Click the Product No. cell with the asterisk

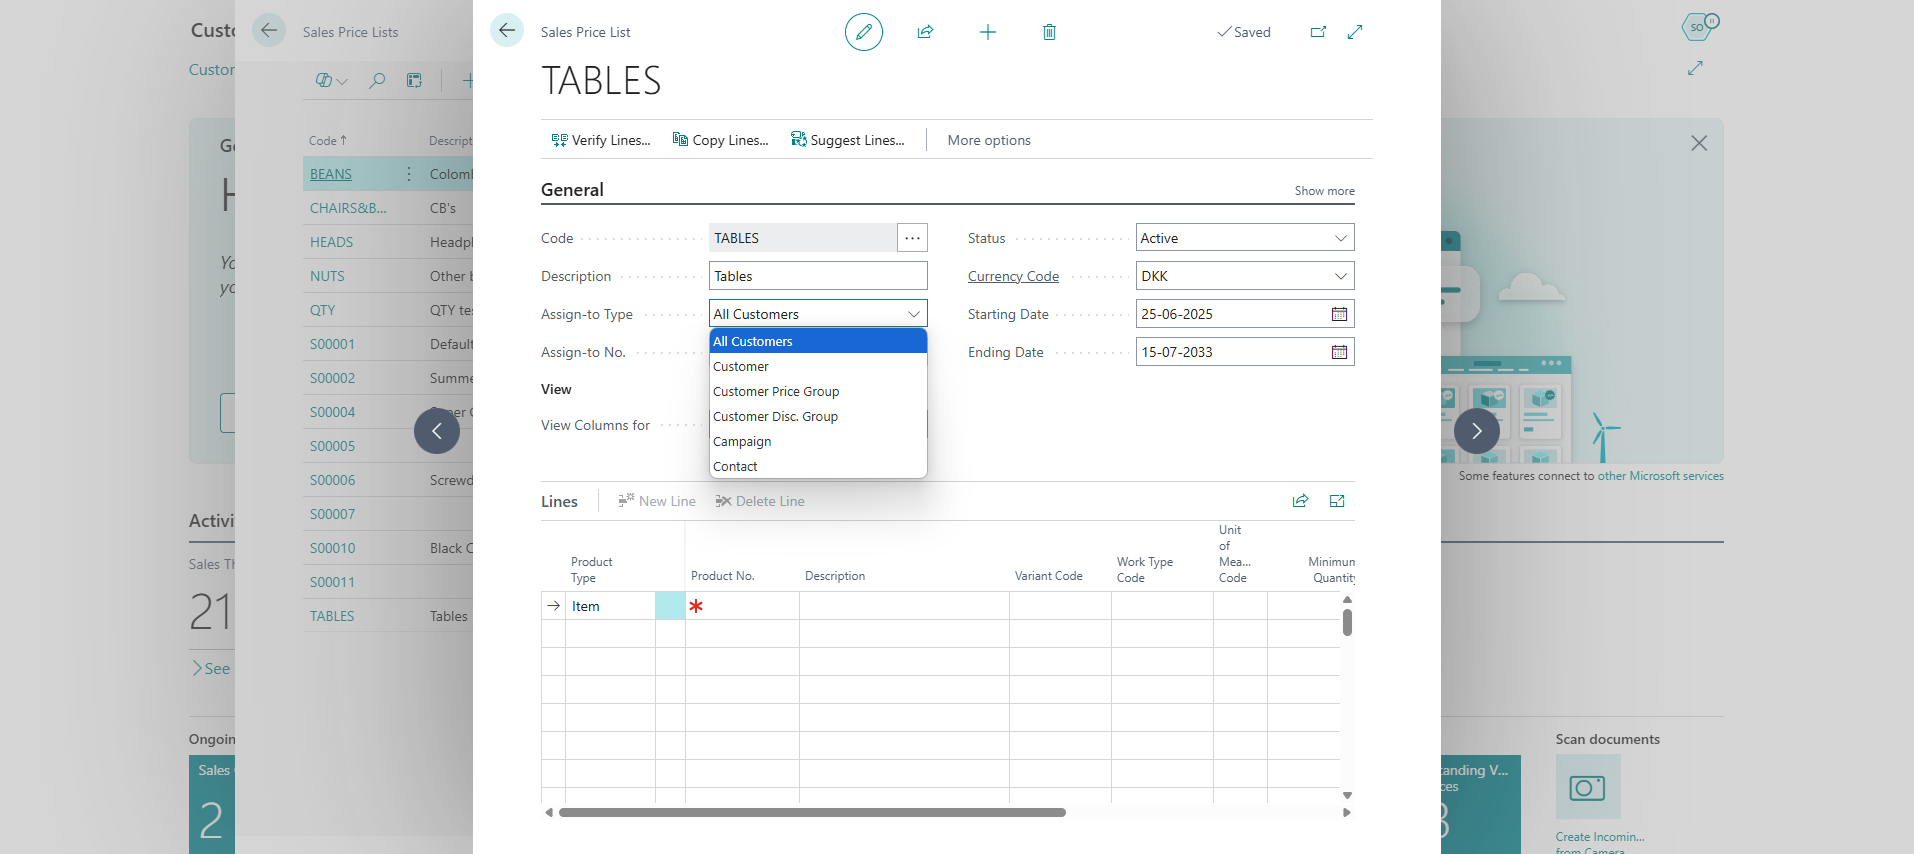[742, 606]
